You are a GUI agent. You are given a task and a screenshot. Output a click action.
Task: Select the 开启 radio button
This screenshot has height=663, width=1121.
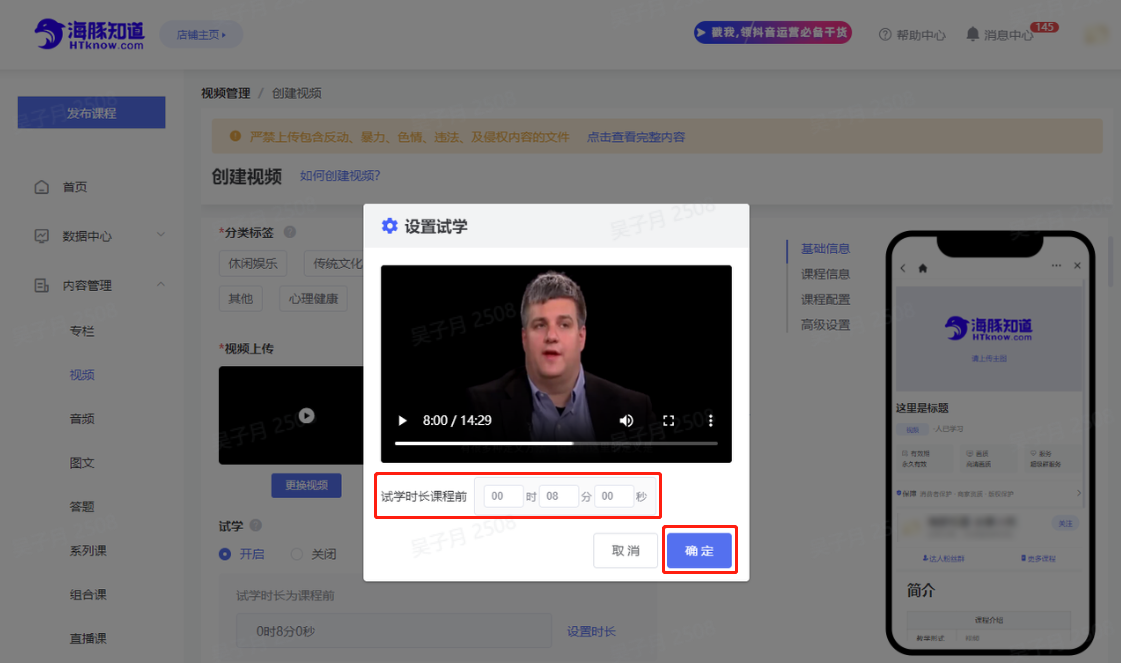tap(224, 554)
